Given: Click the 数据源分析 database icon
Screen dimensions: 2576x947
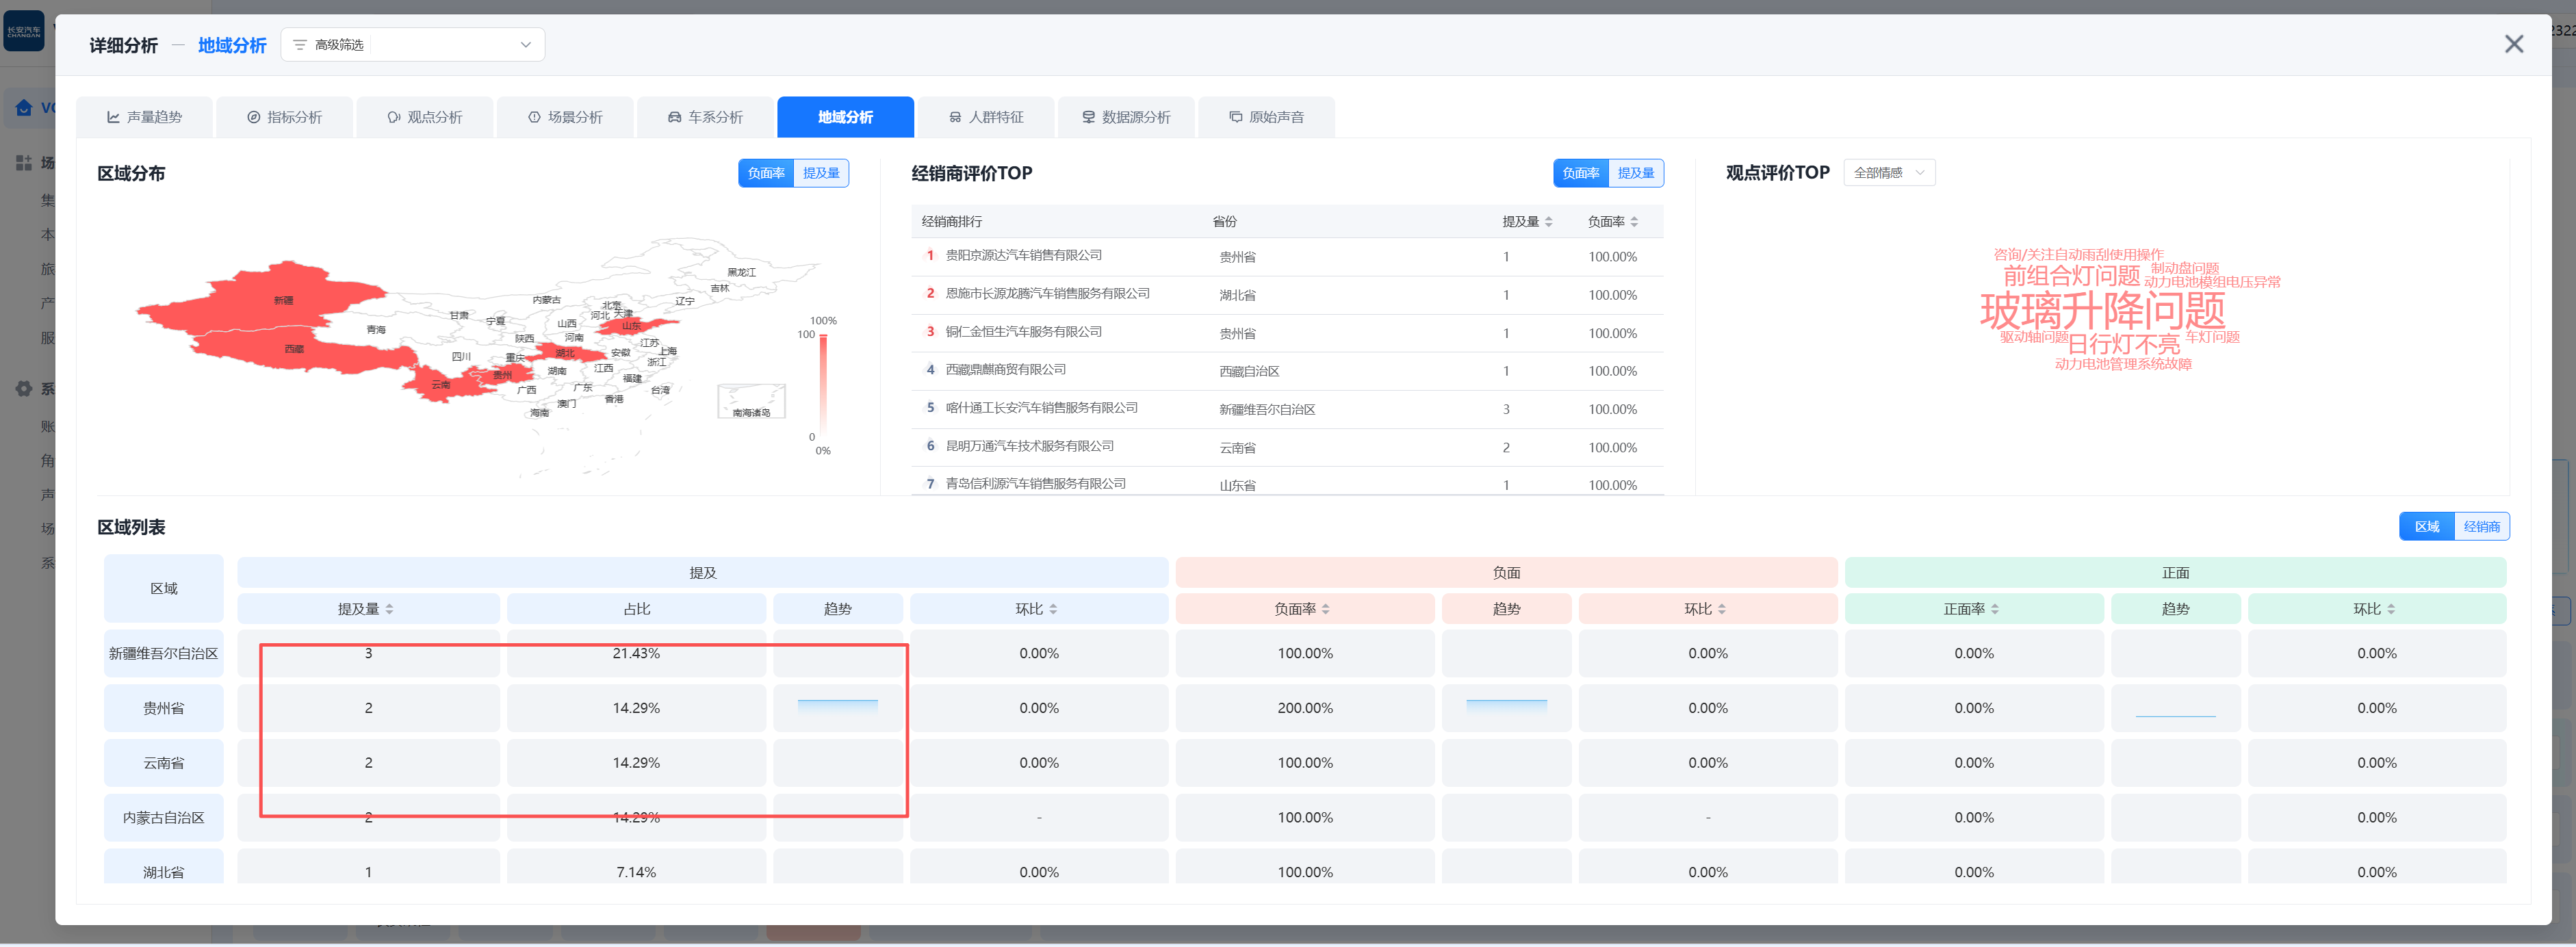Looking at the screenshot, I should tap(1088, 117).
